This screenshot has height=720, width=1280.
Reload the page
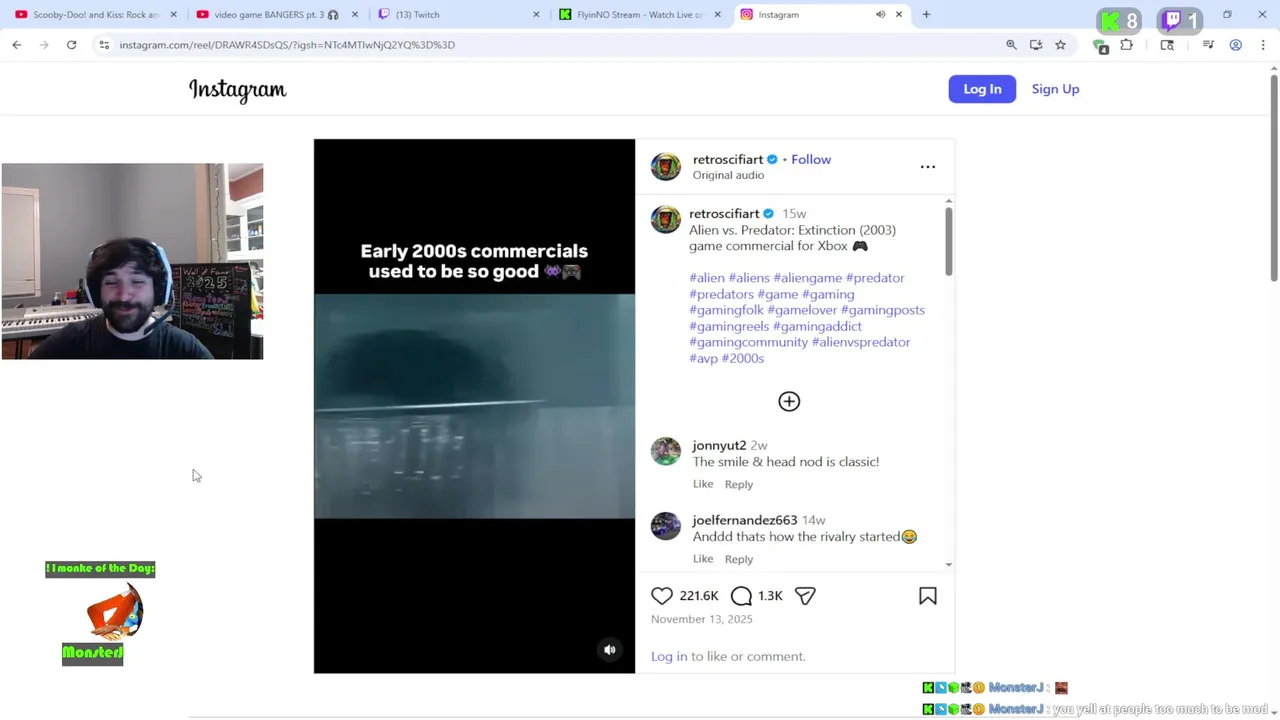(71, 45)
